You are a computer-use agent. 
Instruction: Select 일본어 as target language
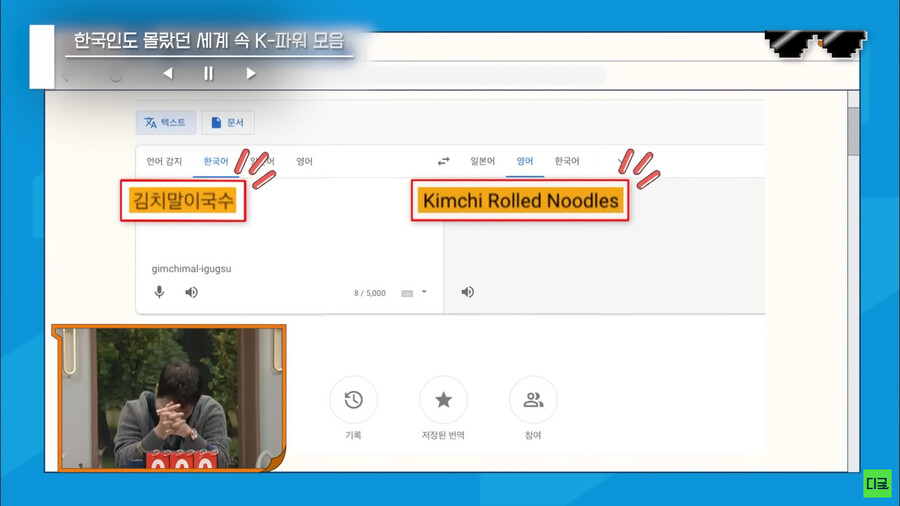pos(483,161)
